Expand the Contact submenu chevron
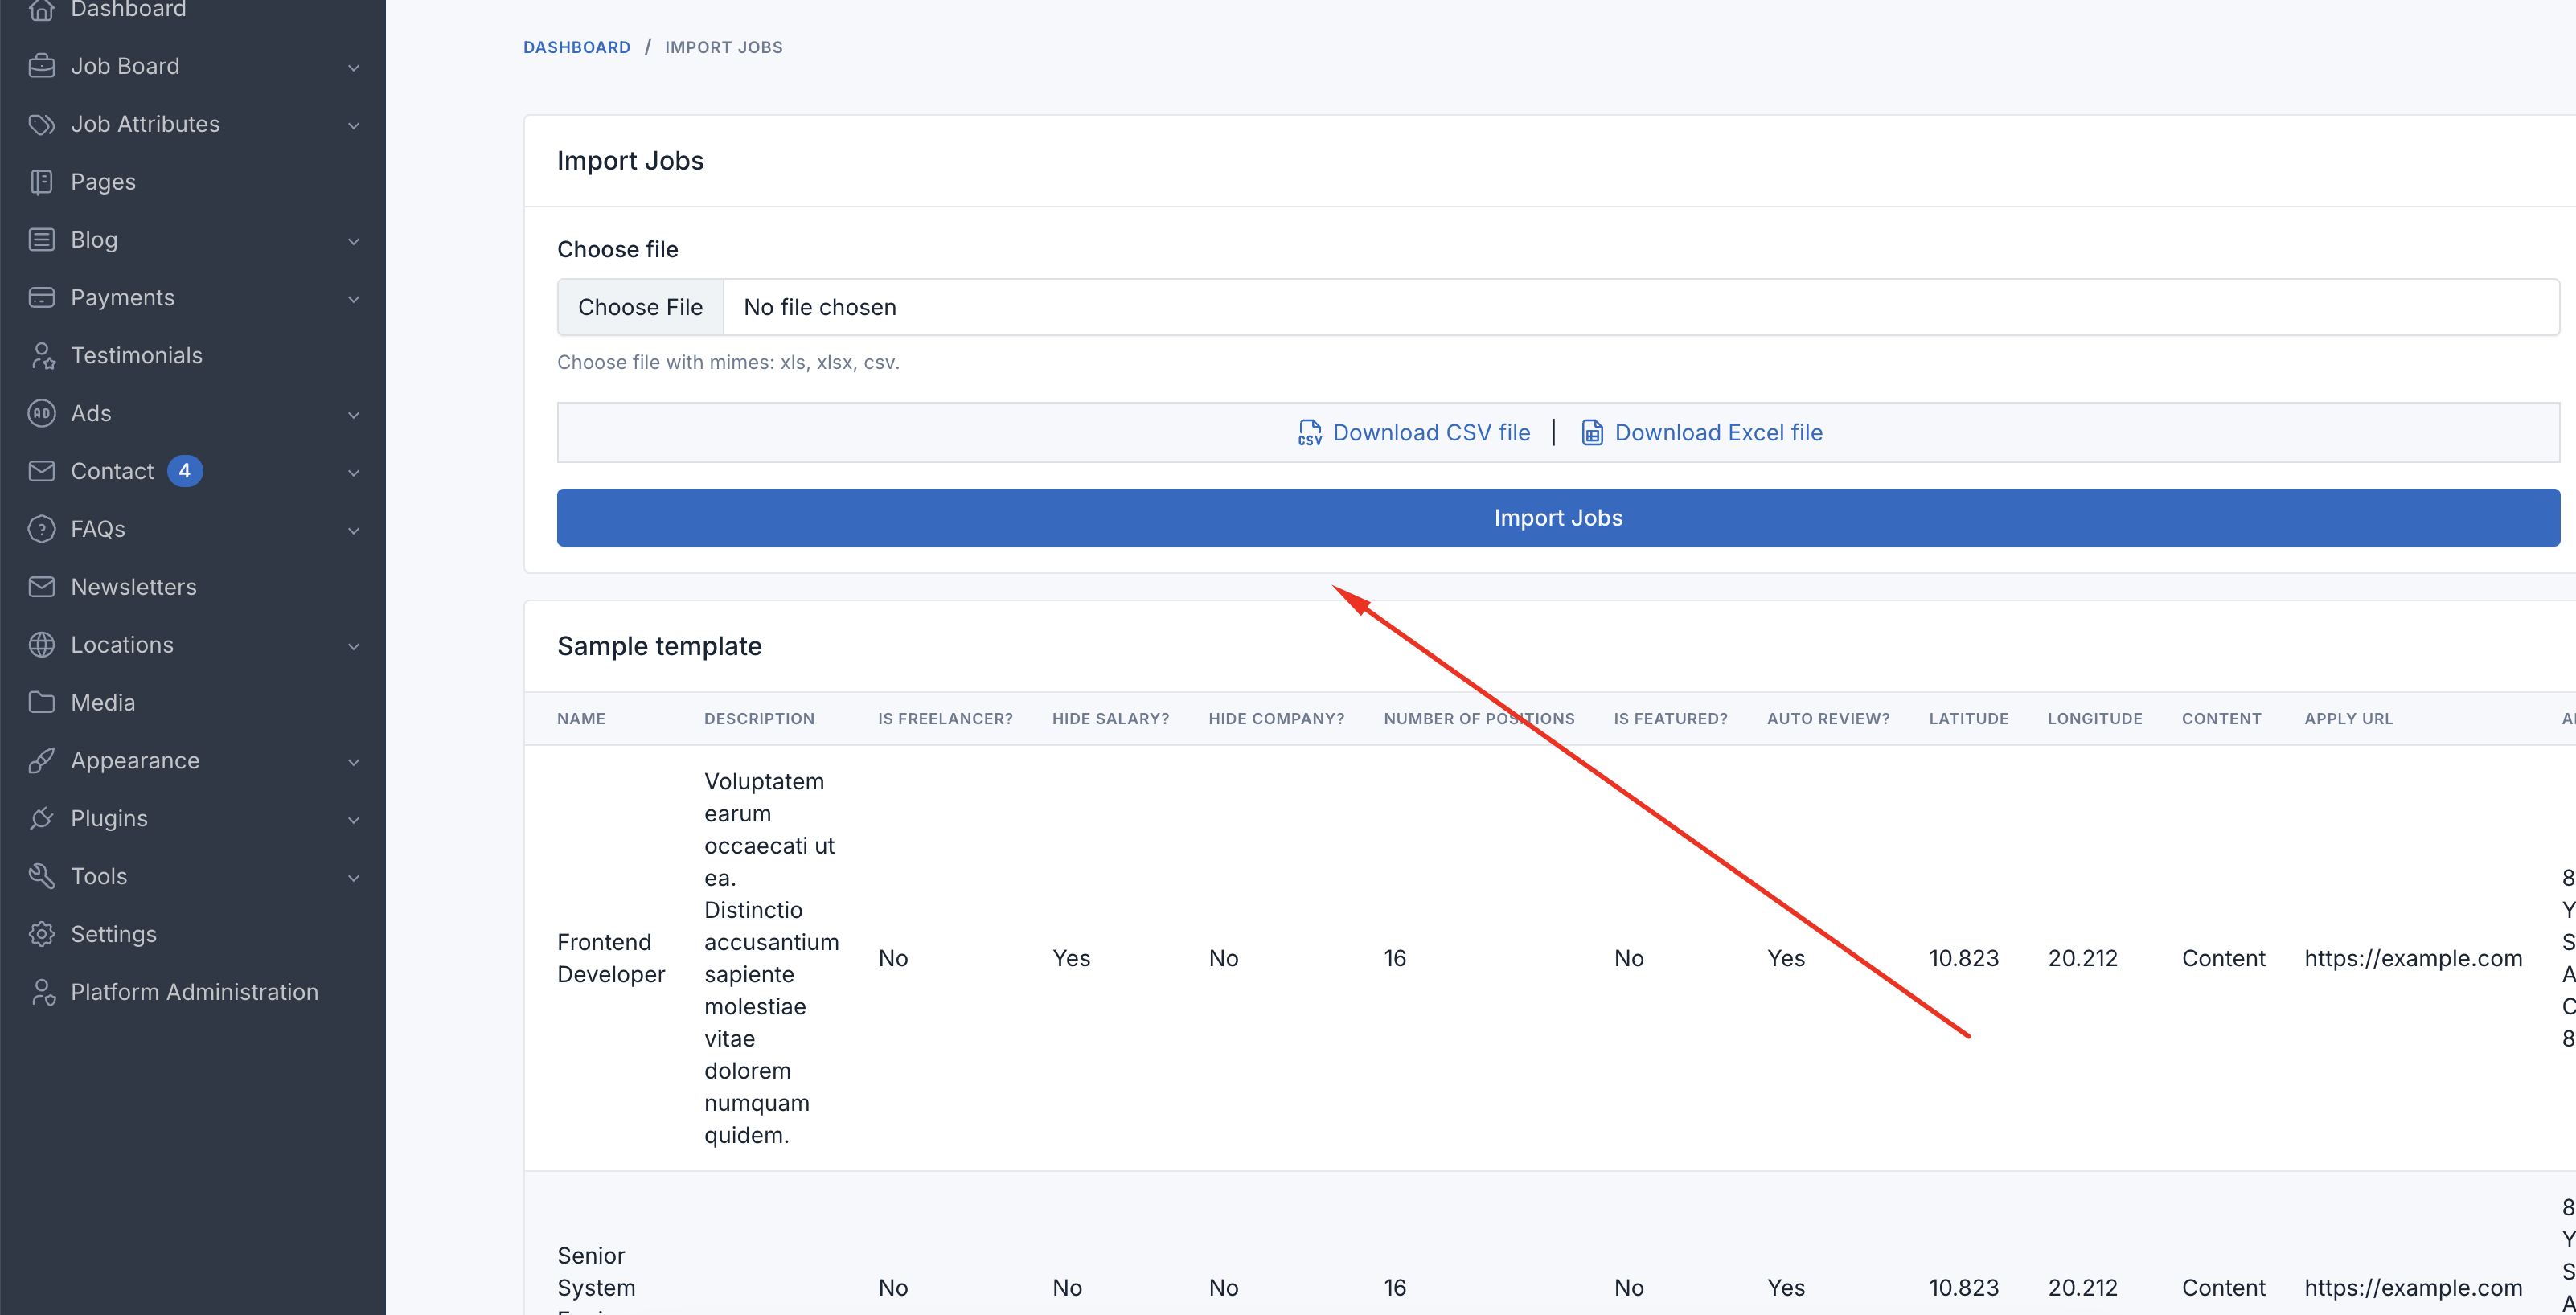 point(353,472)
